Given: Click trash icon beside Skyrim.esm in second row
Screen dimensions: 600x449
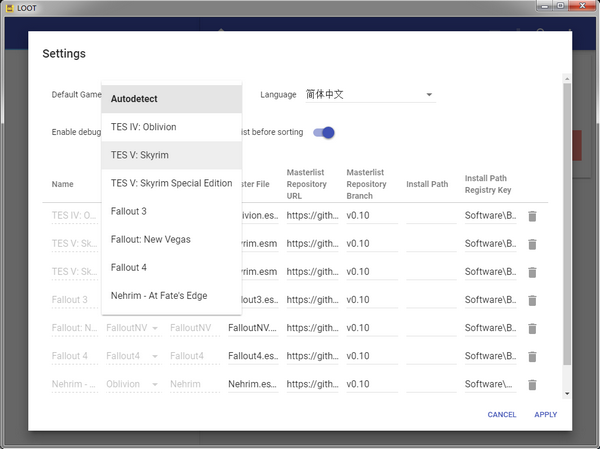Looking at the screenshot, I should [x=532, y=244].
